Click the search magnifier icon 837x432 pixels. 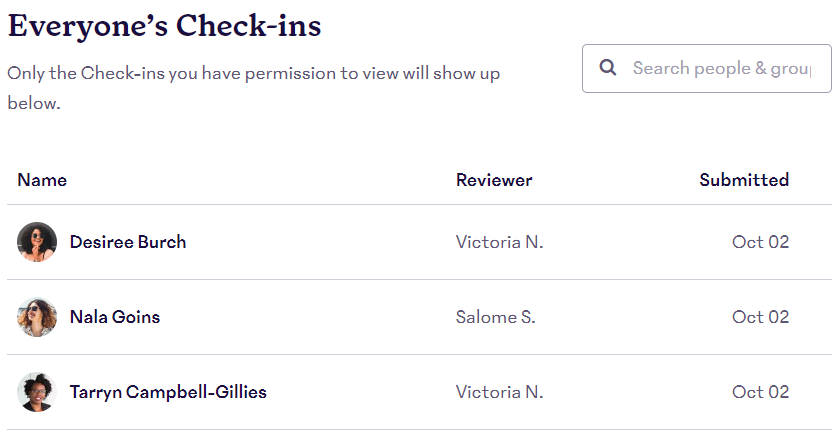[607, 68]
